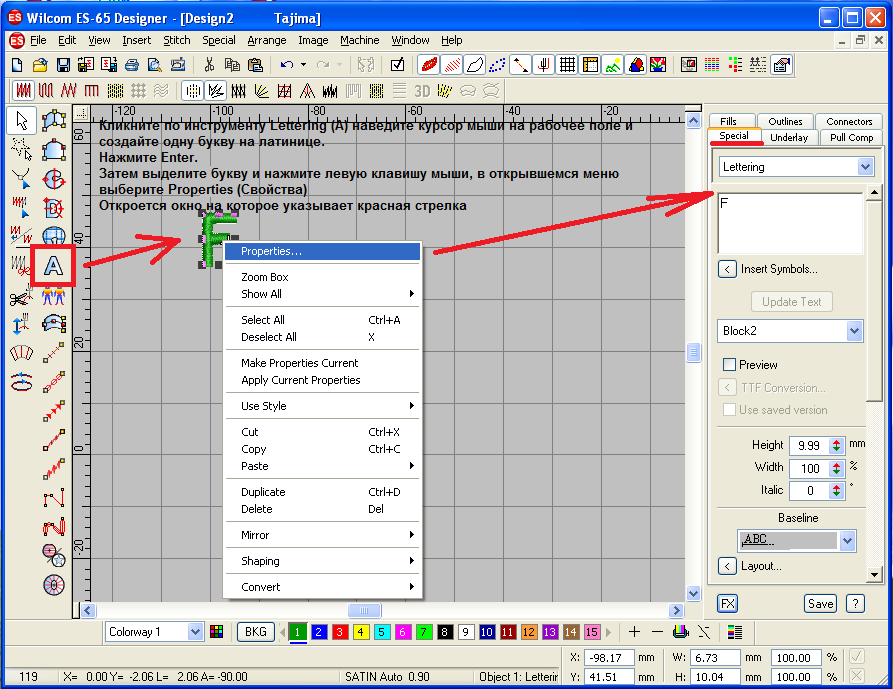
Task: Choose Properties... in the context menu
Action: tap(271, 252)
